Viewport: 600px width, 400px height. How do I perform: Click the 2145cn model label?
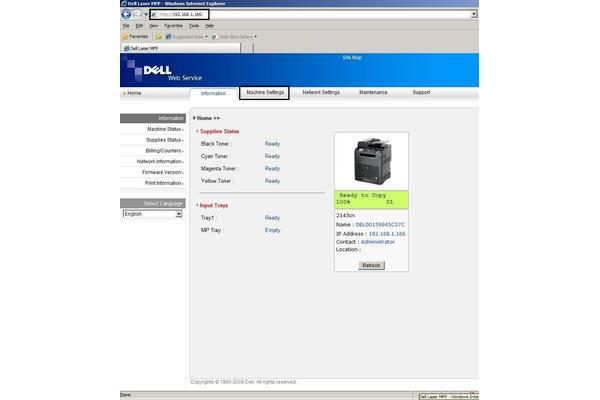(x=345, y=216)
